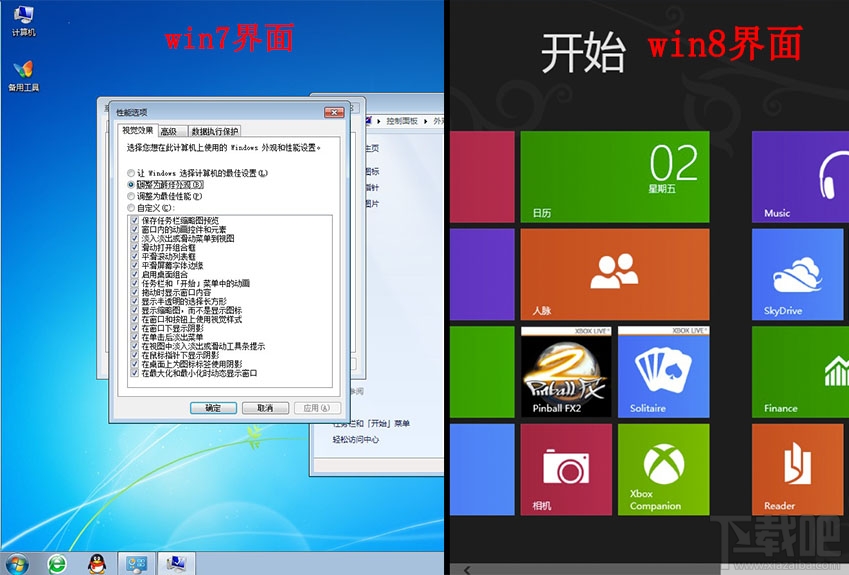Open the 计算机 desktop icon
This screenshot has width=849, height=575.
[x=24, y=21]
